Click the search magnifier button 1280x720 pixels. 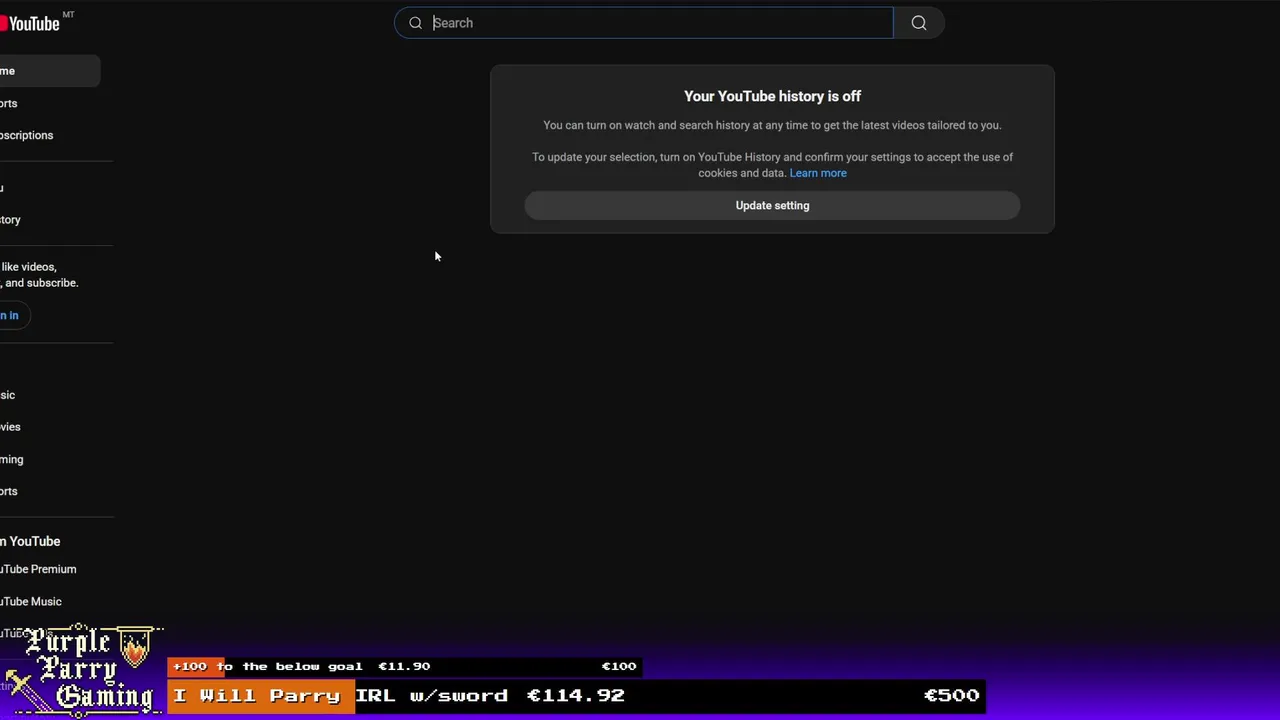(919, 23)
